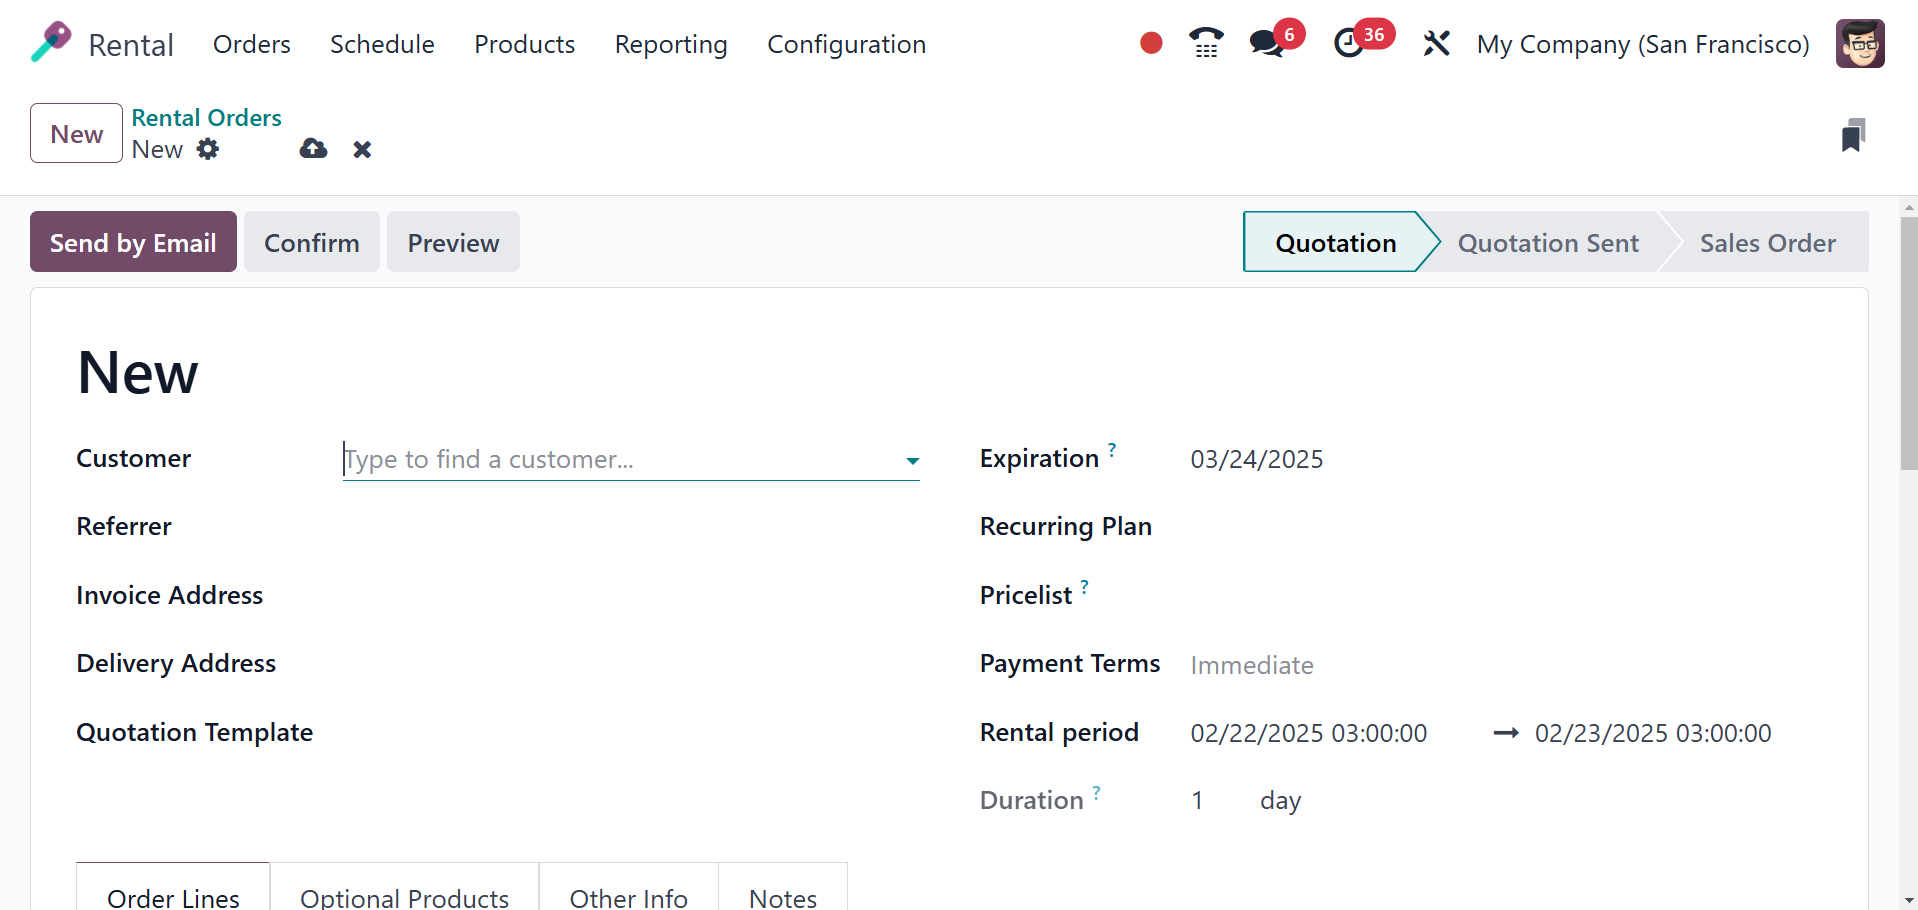
Task: Open the activities clock icon
Action: pyautogui.click(x=1349, y=43)
